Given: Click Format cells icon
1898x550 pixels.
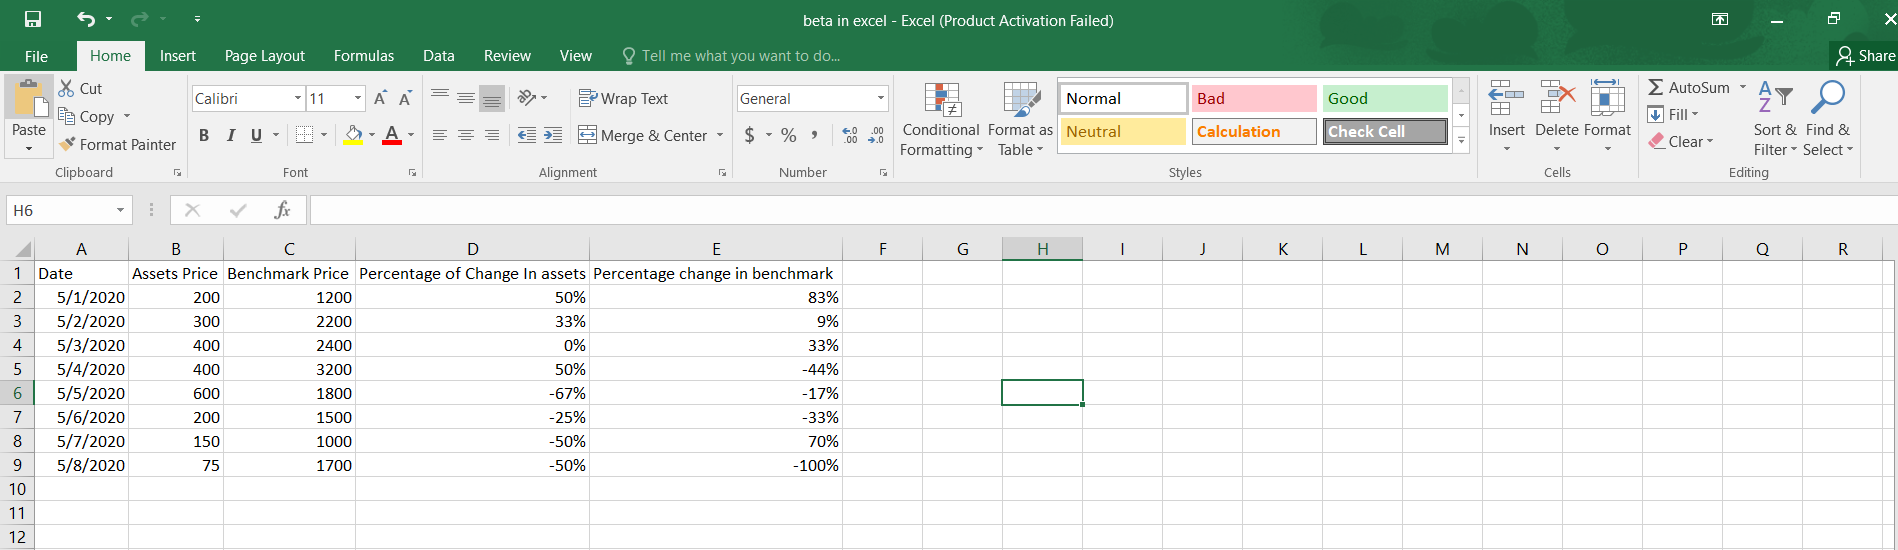Looking at the screenshot, I should (1607, 99).
